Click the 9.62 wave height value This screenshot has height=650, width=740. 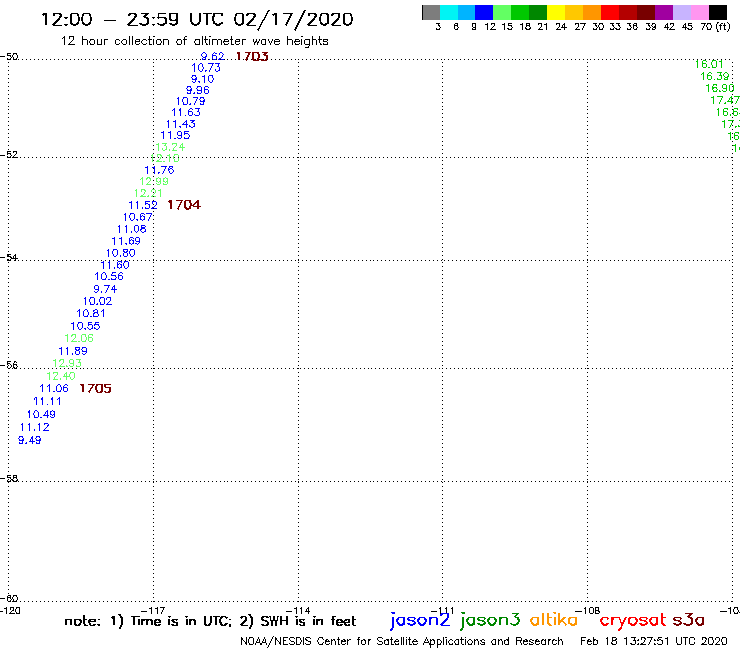click(212, 56)
